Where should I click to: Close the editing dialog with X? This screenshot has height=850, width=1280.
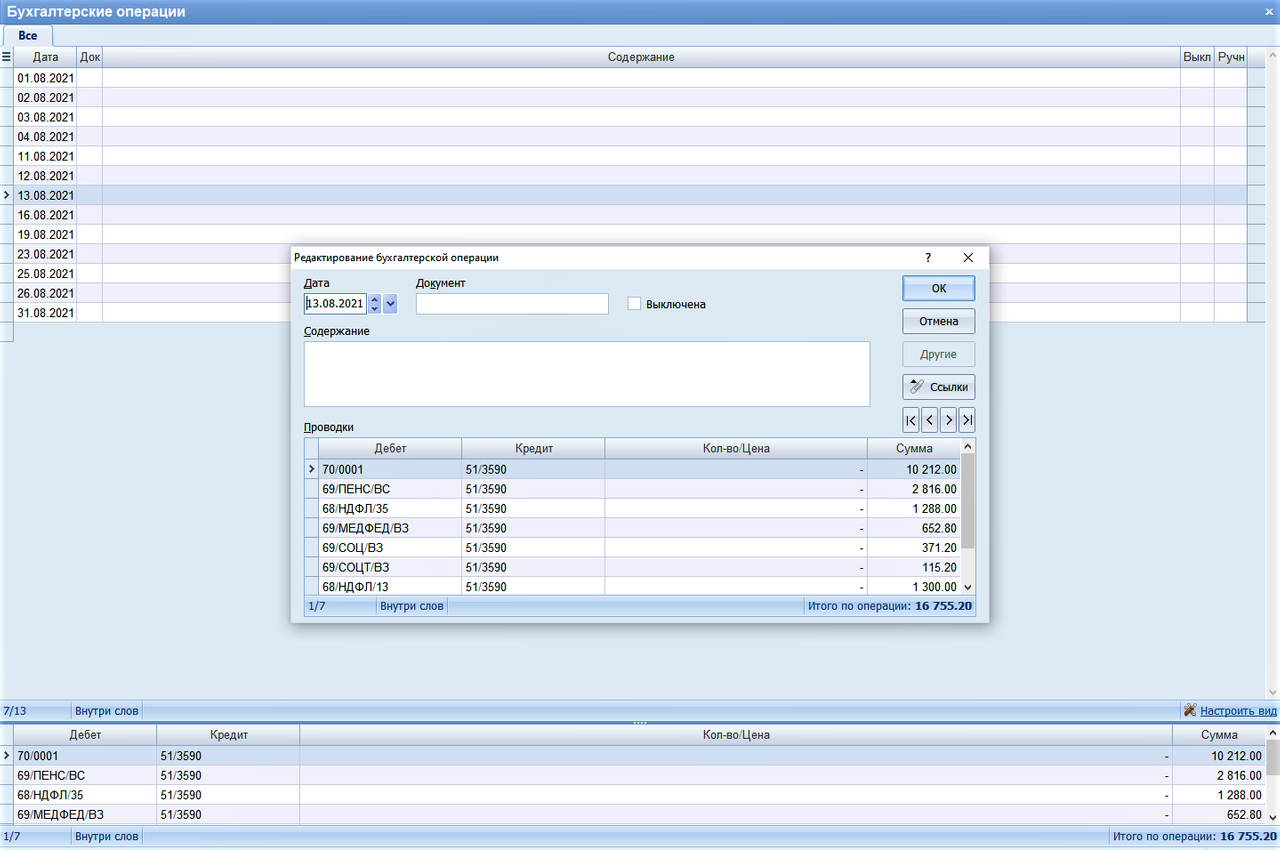coord(967,257)
